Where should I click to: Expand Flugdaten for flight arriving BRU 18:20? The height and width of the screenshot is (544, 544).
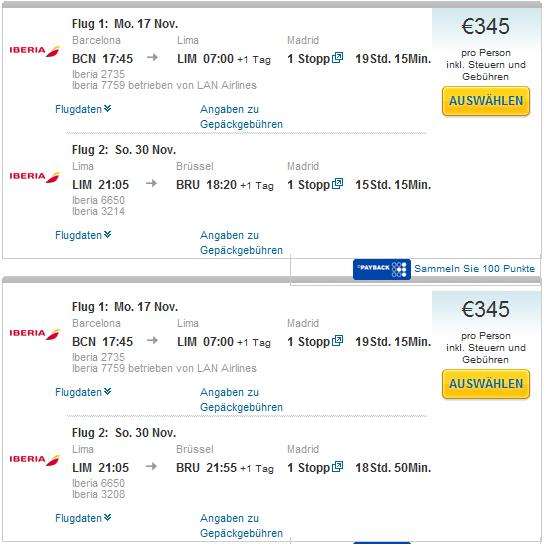pyautogui.click(x=83, y=235)
